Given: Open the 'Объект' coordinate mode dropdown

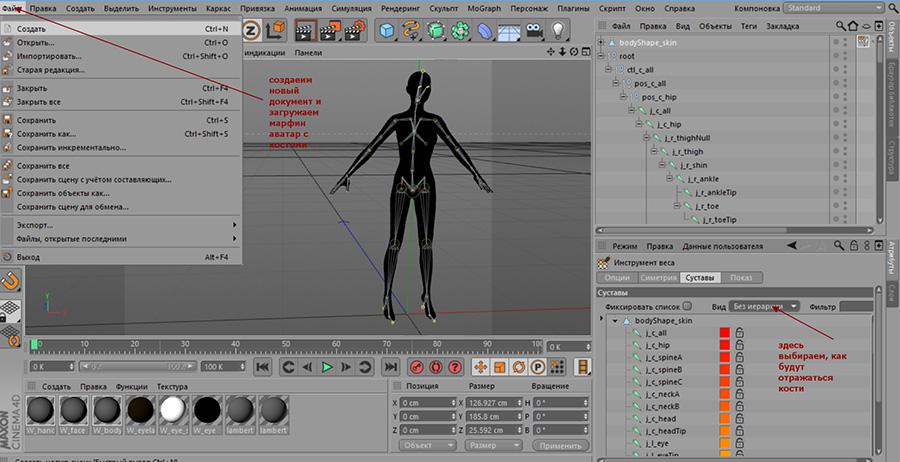Looking at the screenshot, I should pos(427,445).
